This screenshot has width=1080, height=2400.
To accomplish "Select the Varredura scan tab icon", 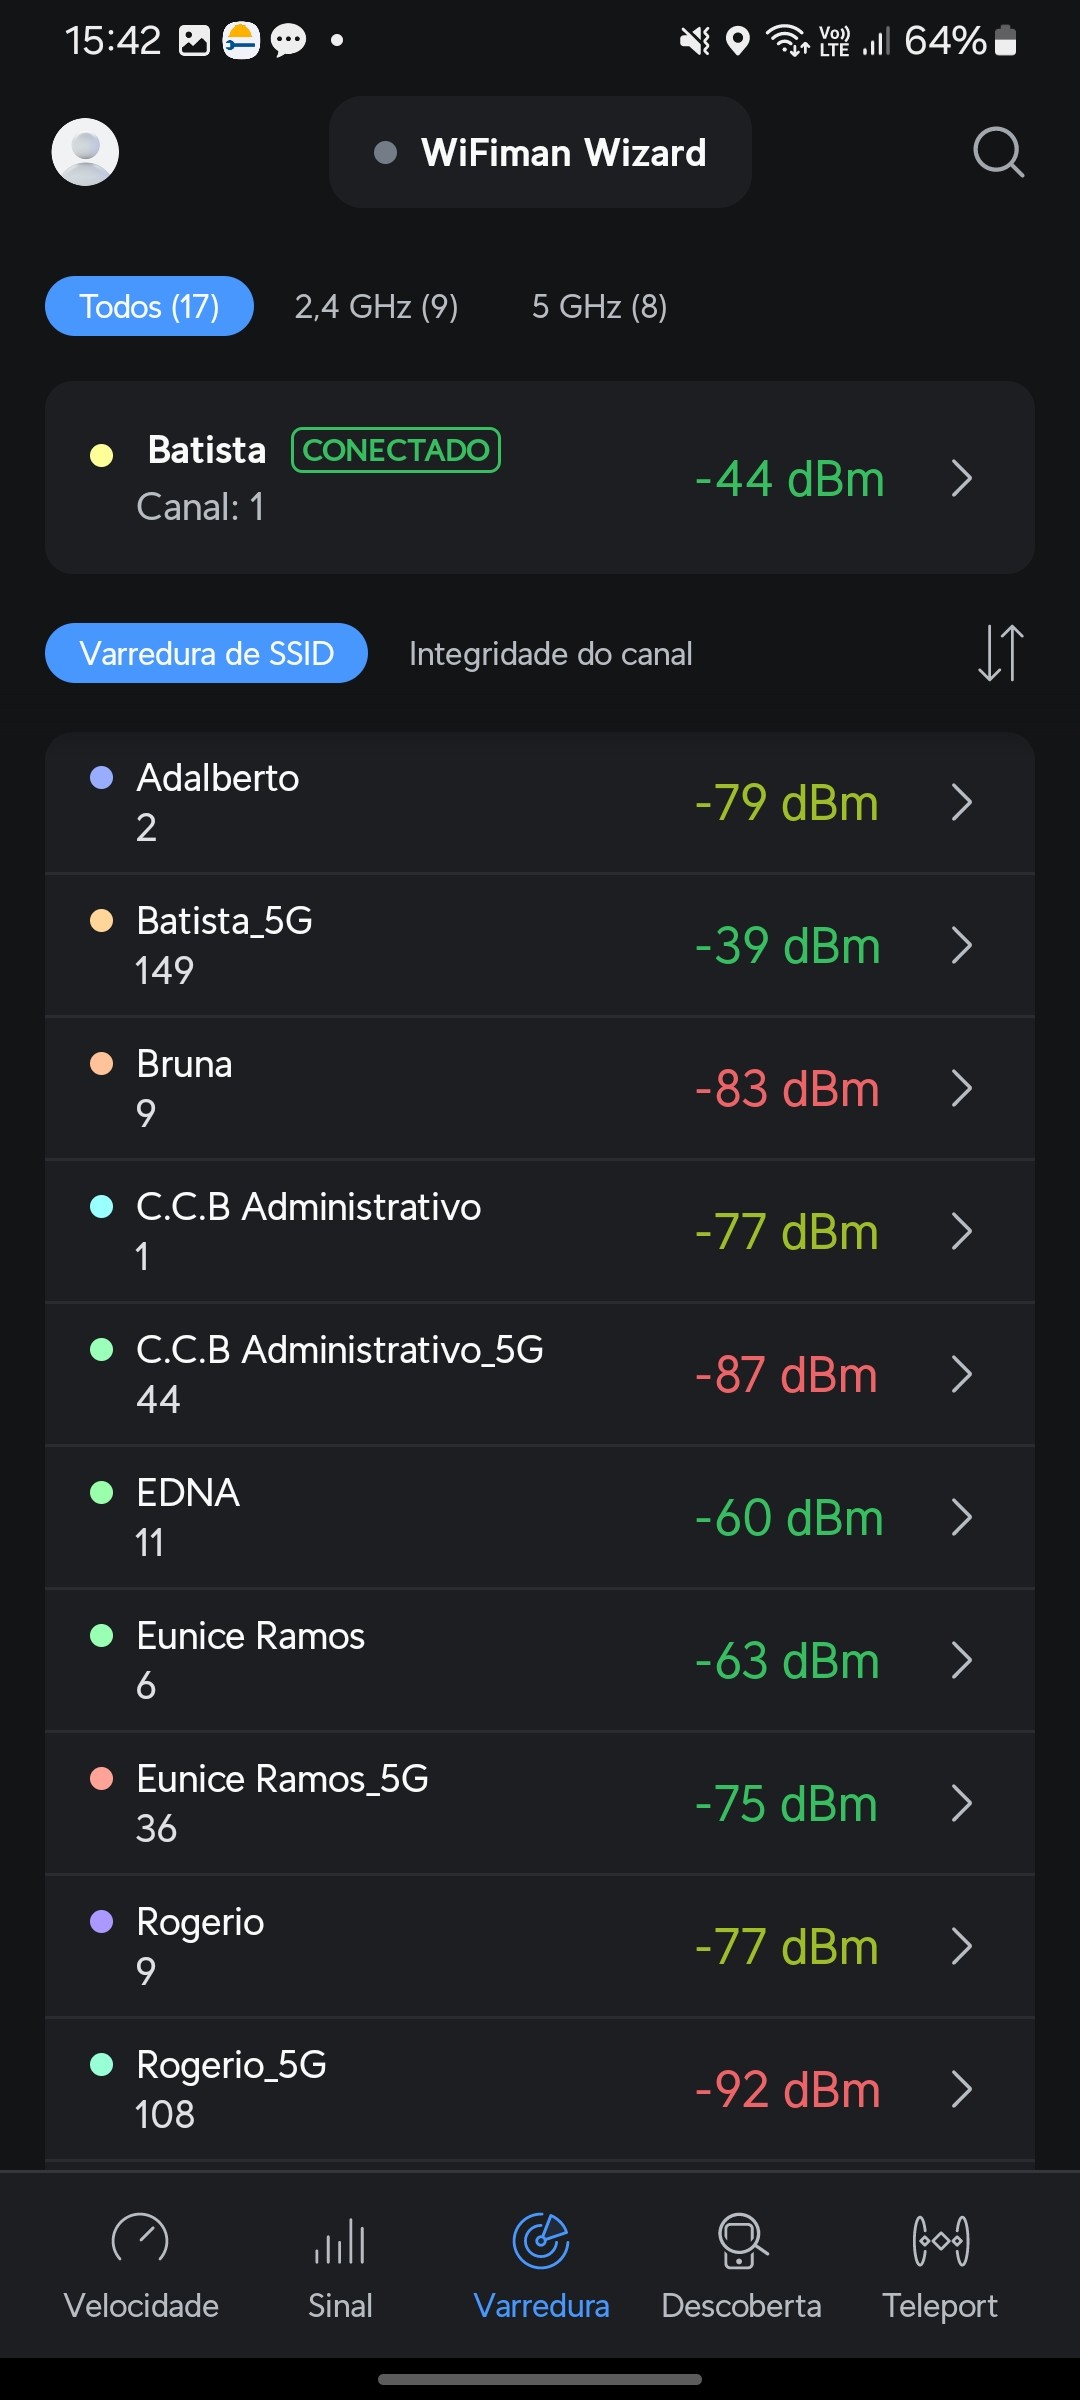I will 541,2241.
